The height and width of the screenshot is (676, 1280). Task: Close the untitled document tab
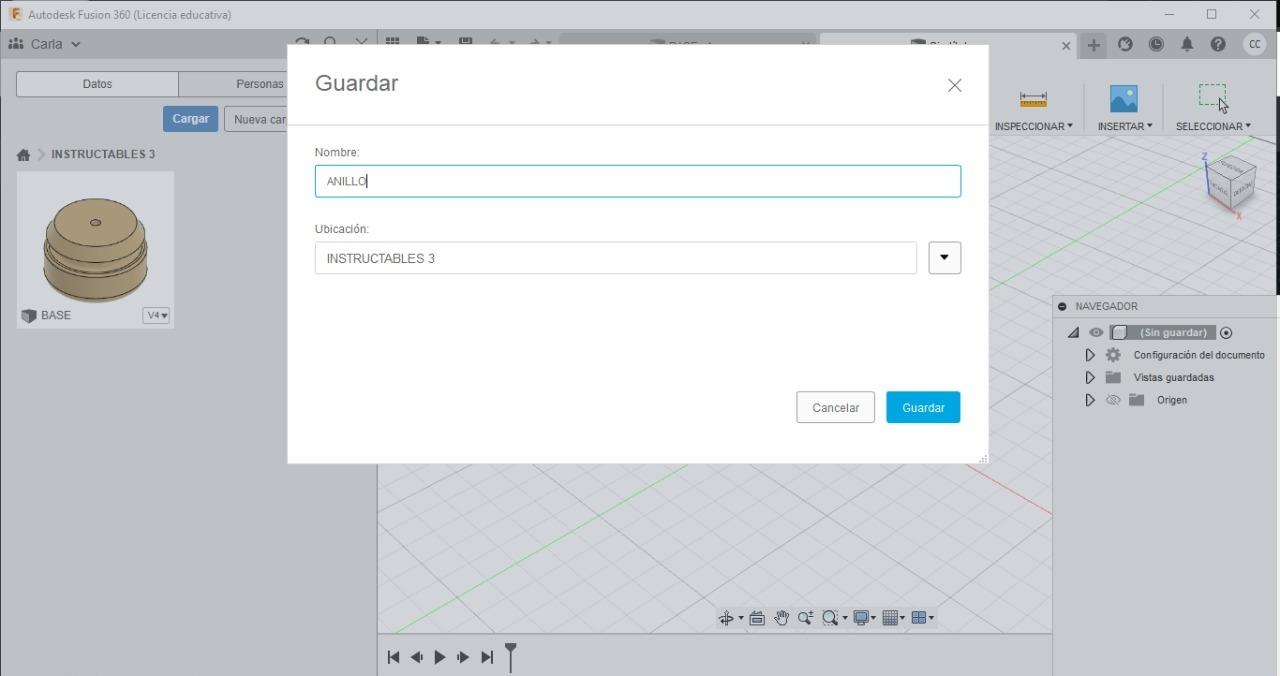coord(1066,46)
